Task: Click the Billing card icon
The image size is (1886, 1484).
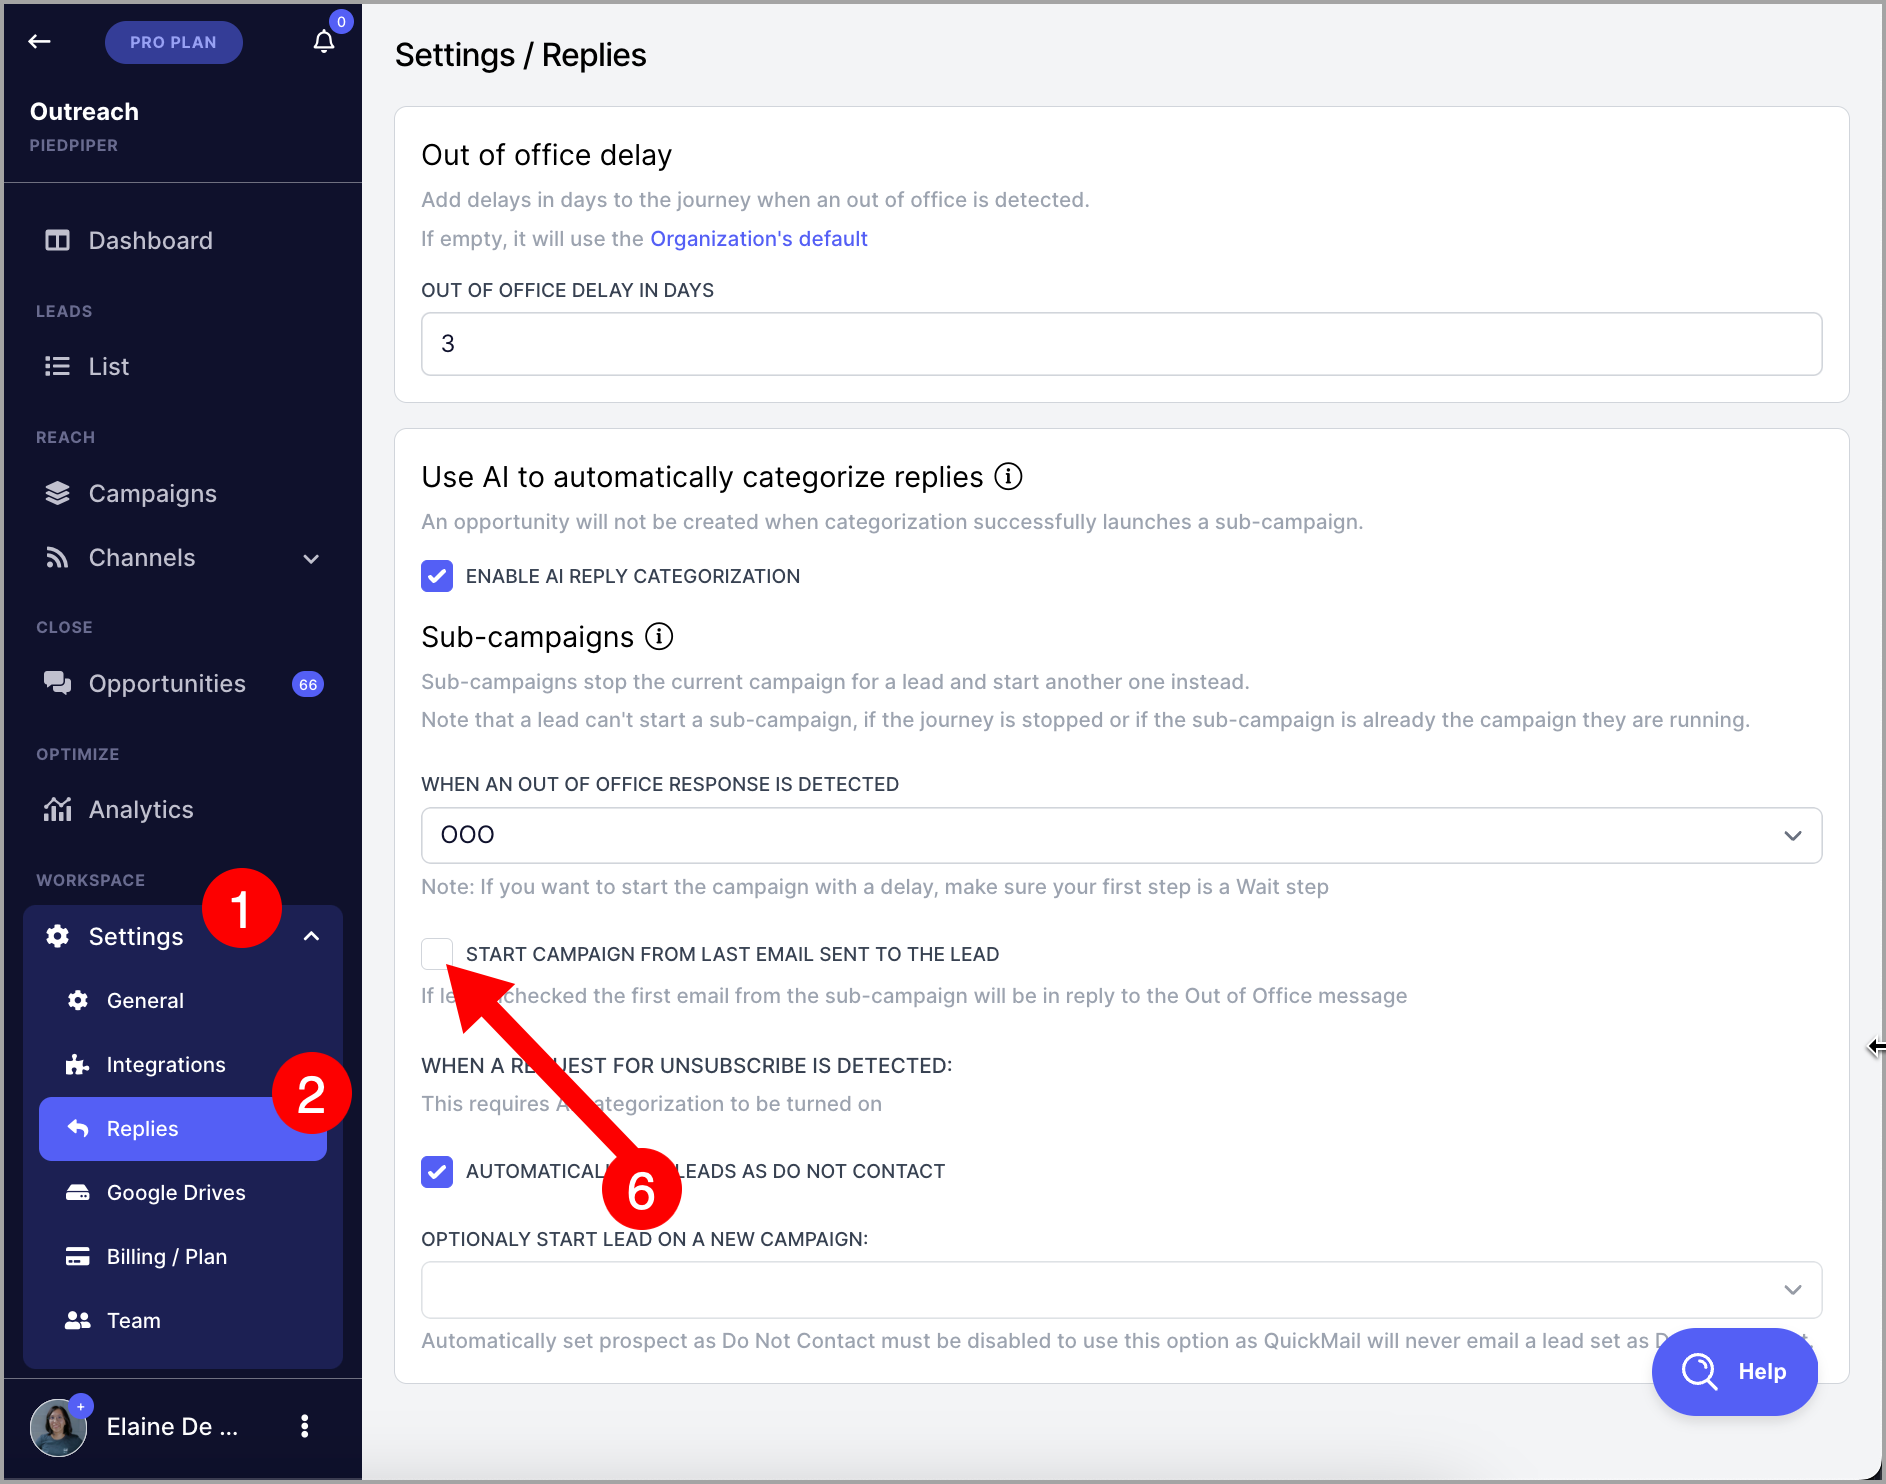Action: [77, 1256]
